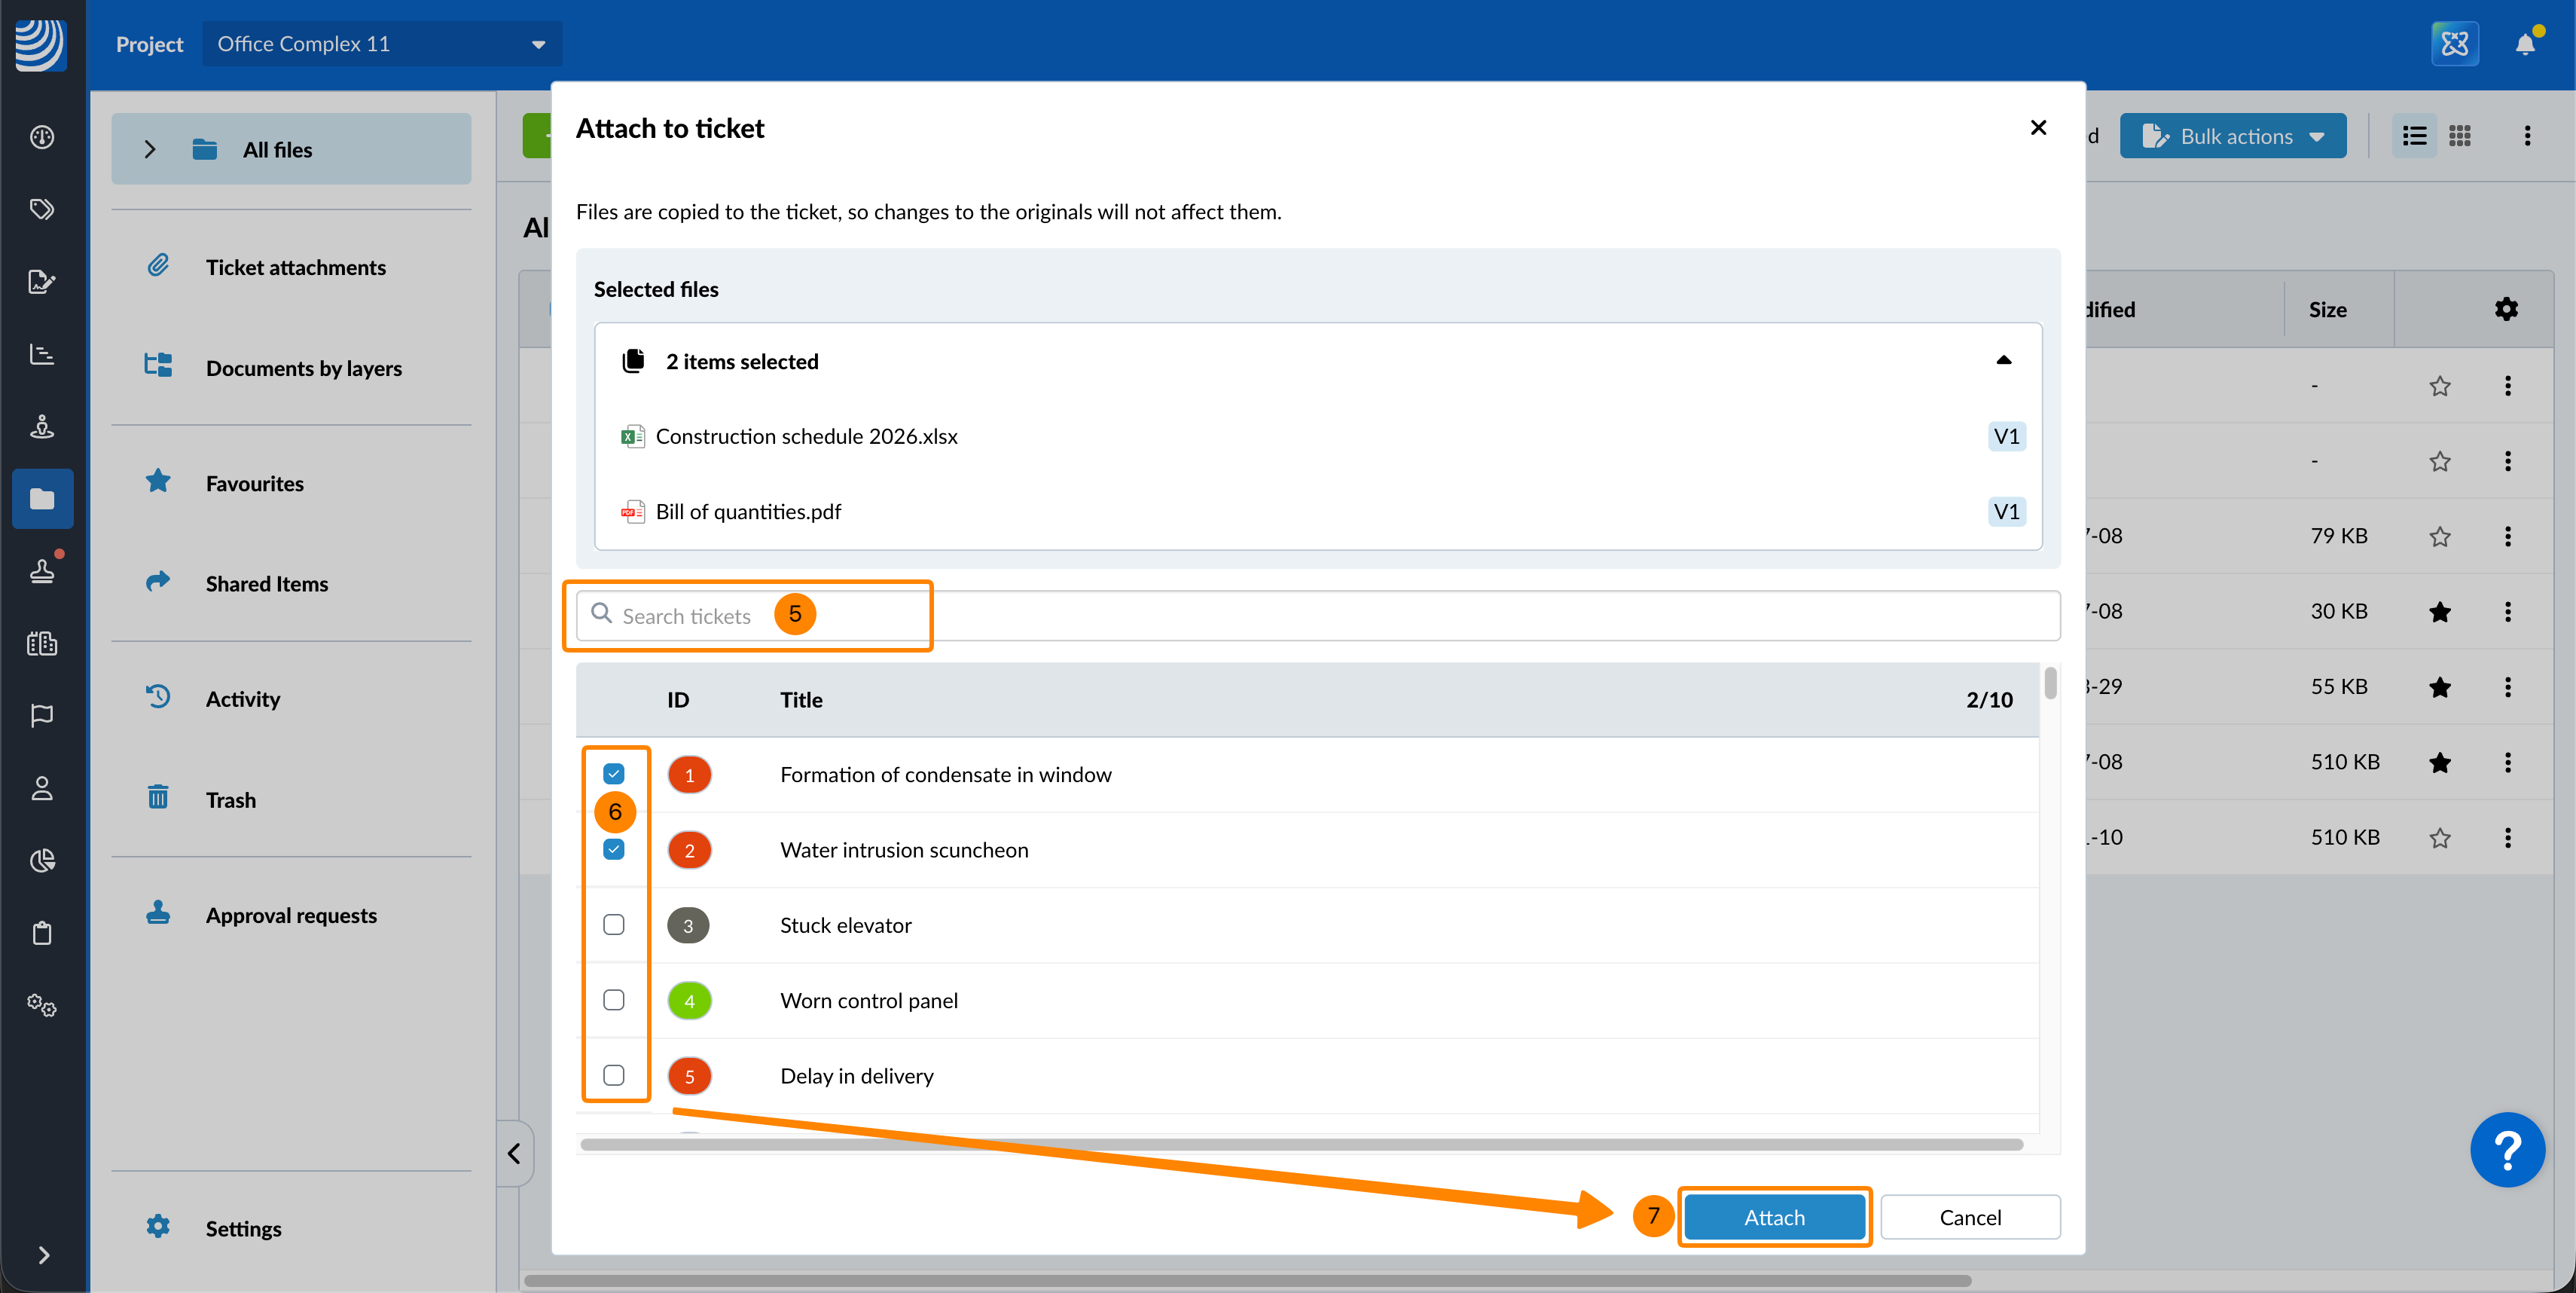The image size is (2576, 1293).
Task: Expand the Bulk actions dropdown
Action: 2233,136
